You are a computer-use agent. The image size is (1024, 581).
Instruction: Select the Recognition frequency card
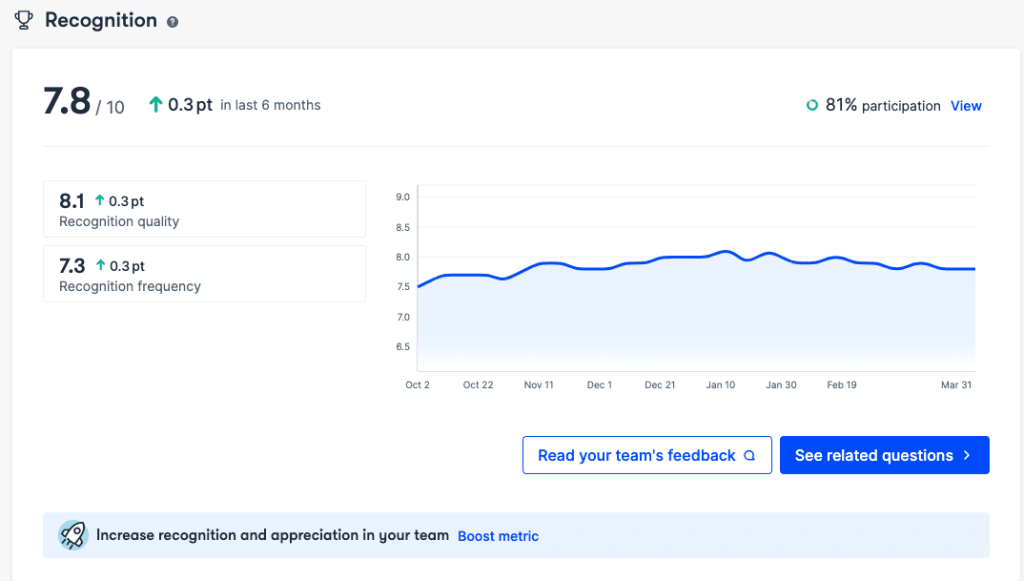(204, 274)
